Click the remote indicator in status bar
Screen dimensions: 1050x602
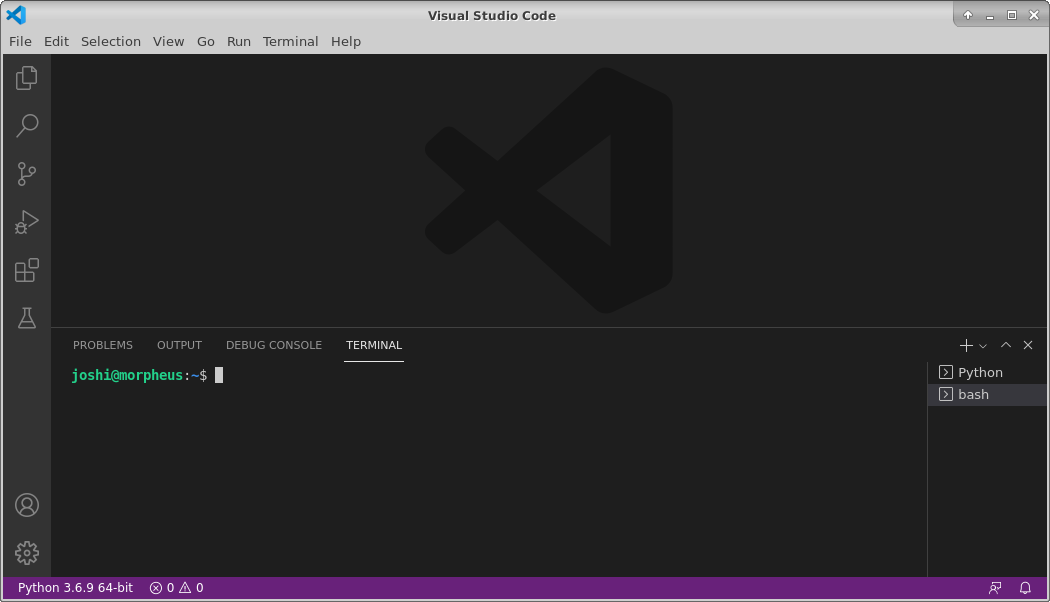click(x=995, y=588)
